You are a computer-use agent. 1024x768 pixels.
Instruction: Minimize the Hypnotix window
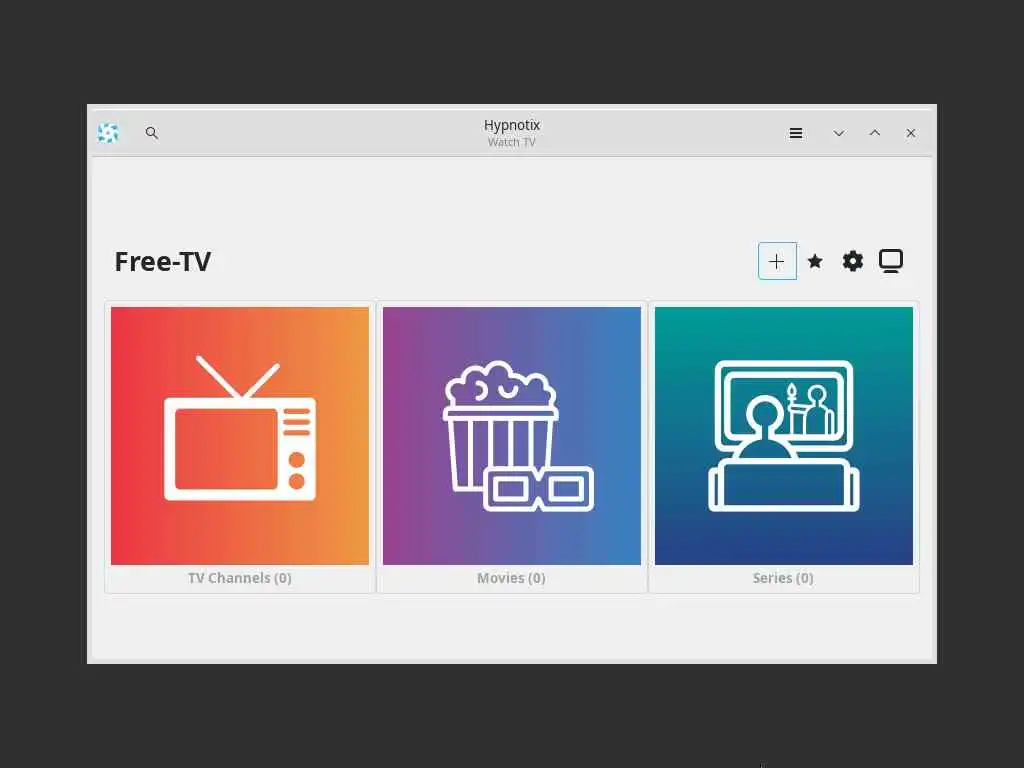pos(839,133)
